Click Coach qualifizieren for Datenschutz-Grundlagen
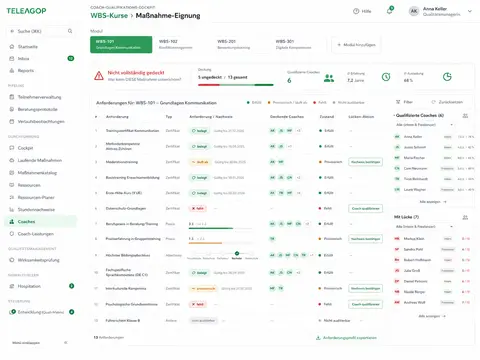 (x=365, y=208)
